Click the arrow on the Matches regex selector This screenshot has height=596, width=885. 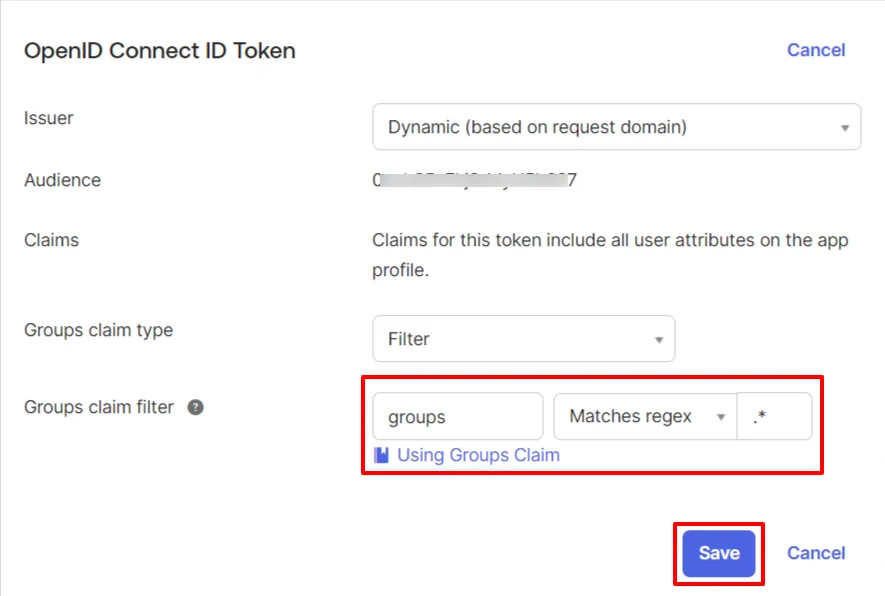[x=722, y=416]
